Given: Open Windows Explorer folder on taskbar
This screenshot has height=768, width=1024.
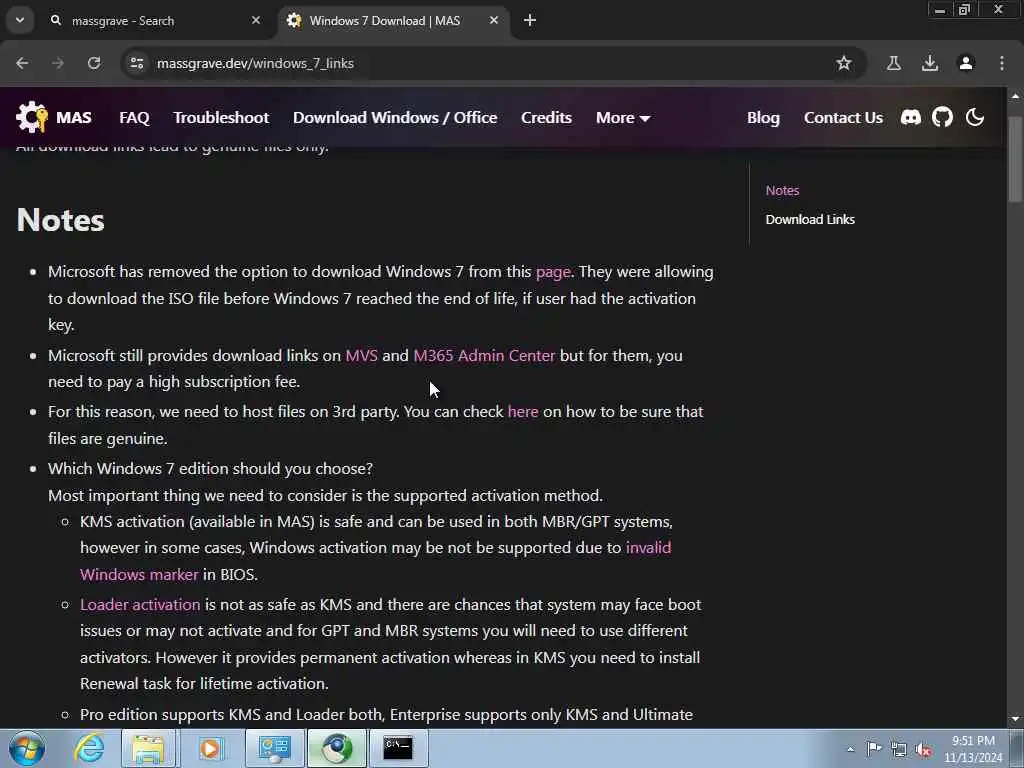Looking at the screenshot, I should point(148,748).
